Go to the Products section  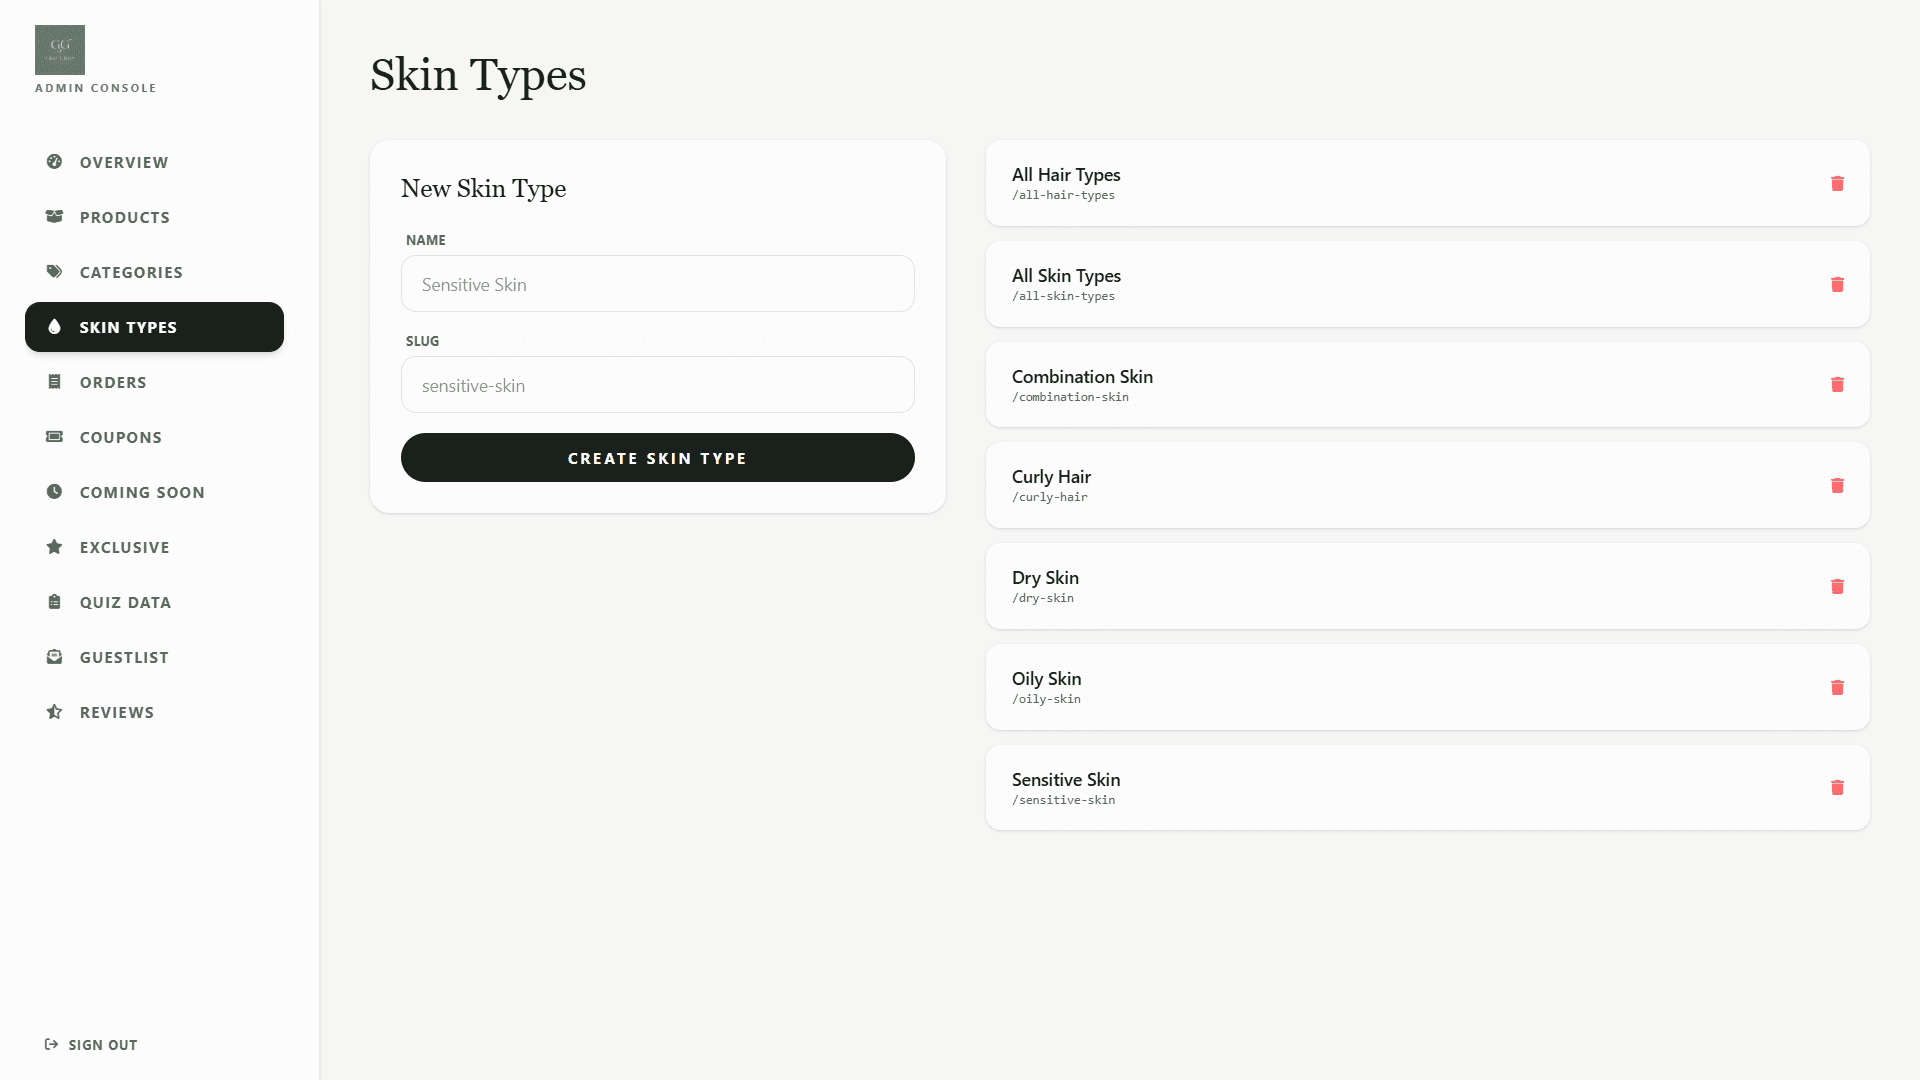tap(154, 217)
